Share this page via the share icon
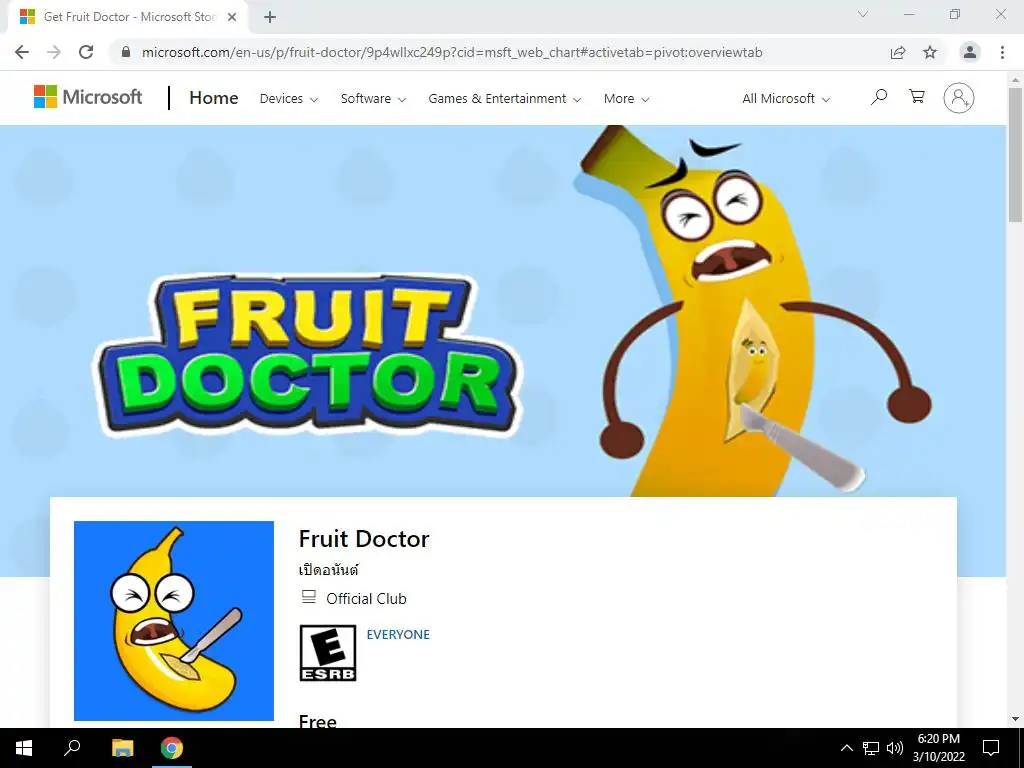This screenshot has height=768, width=1024. 898,52
